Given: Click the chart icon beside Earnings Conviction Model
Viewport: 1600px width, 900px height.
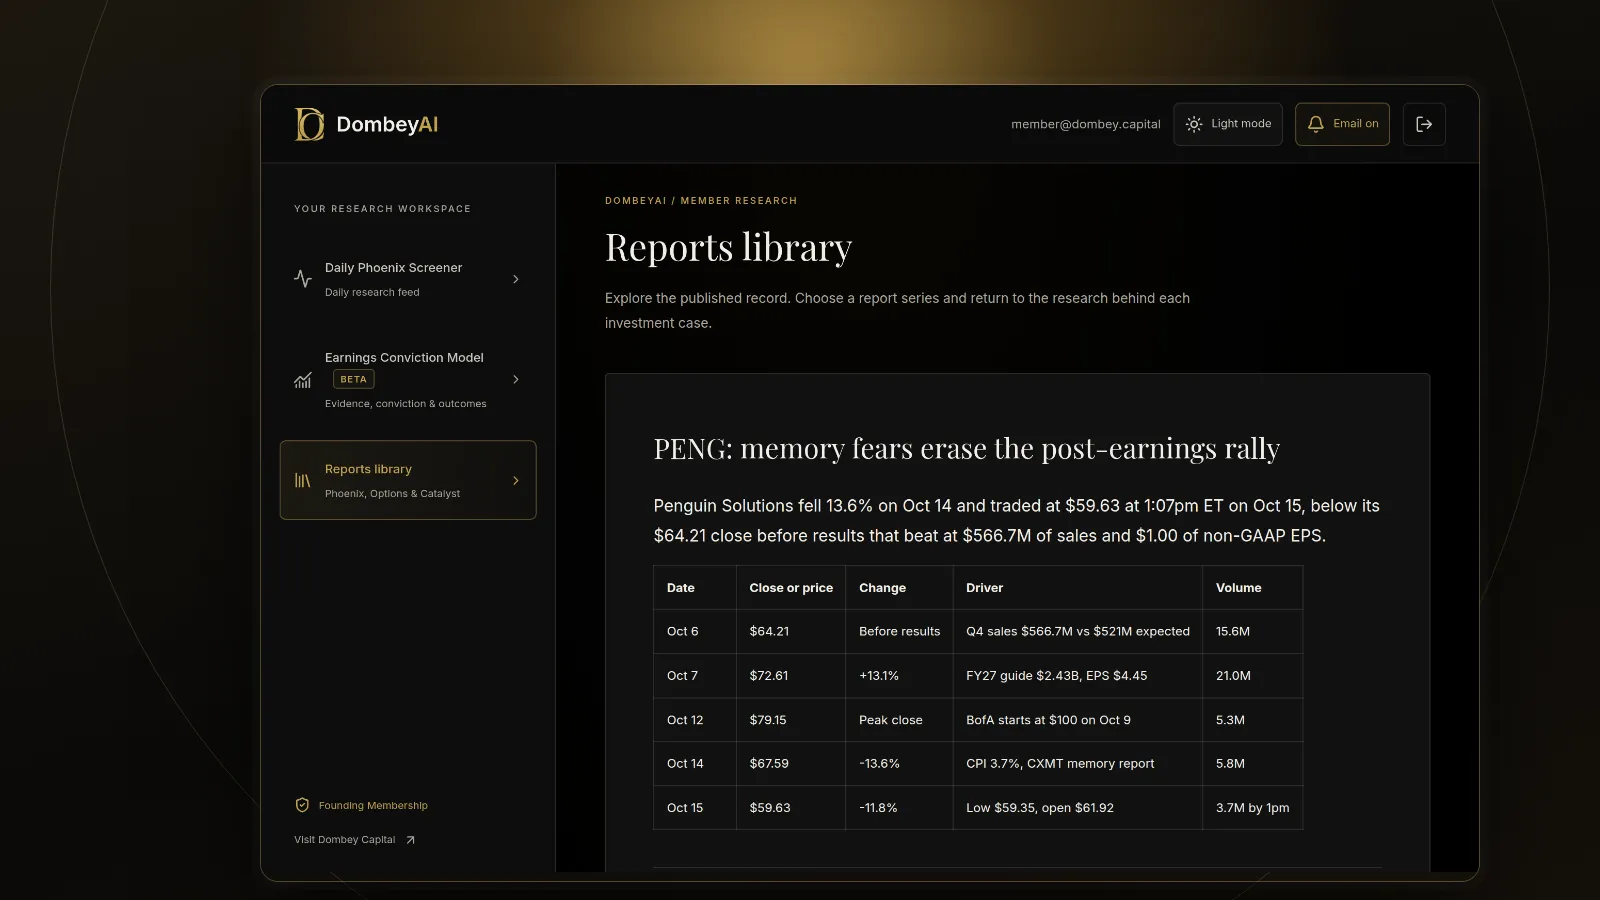Looking at the screenshot, I should 303,380.
